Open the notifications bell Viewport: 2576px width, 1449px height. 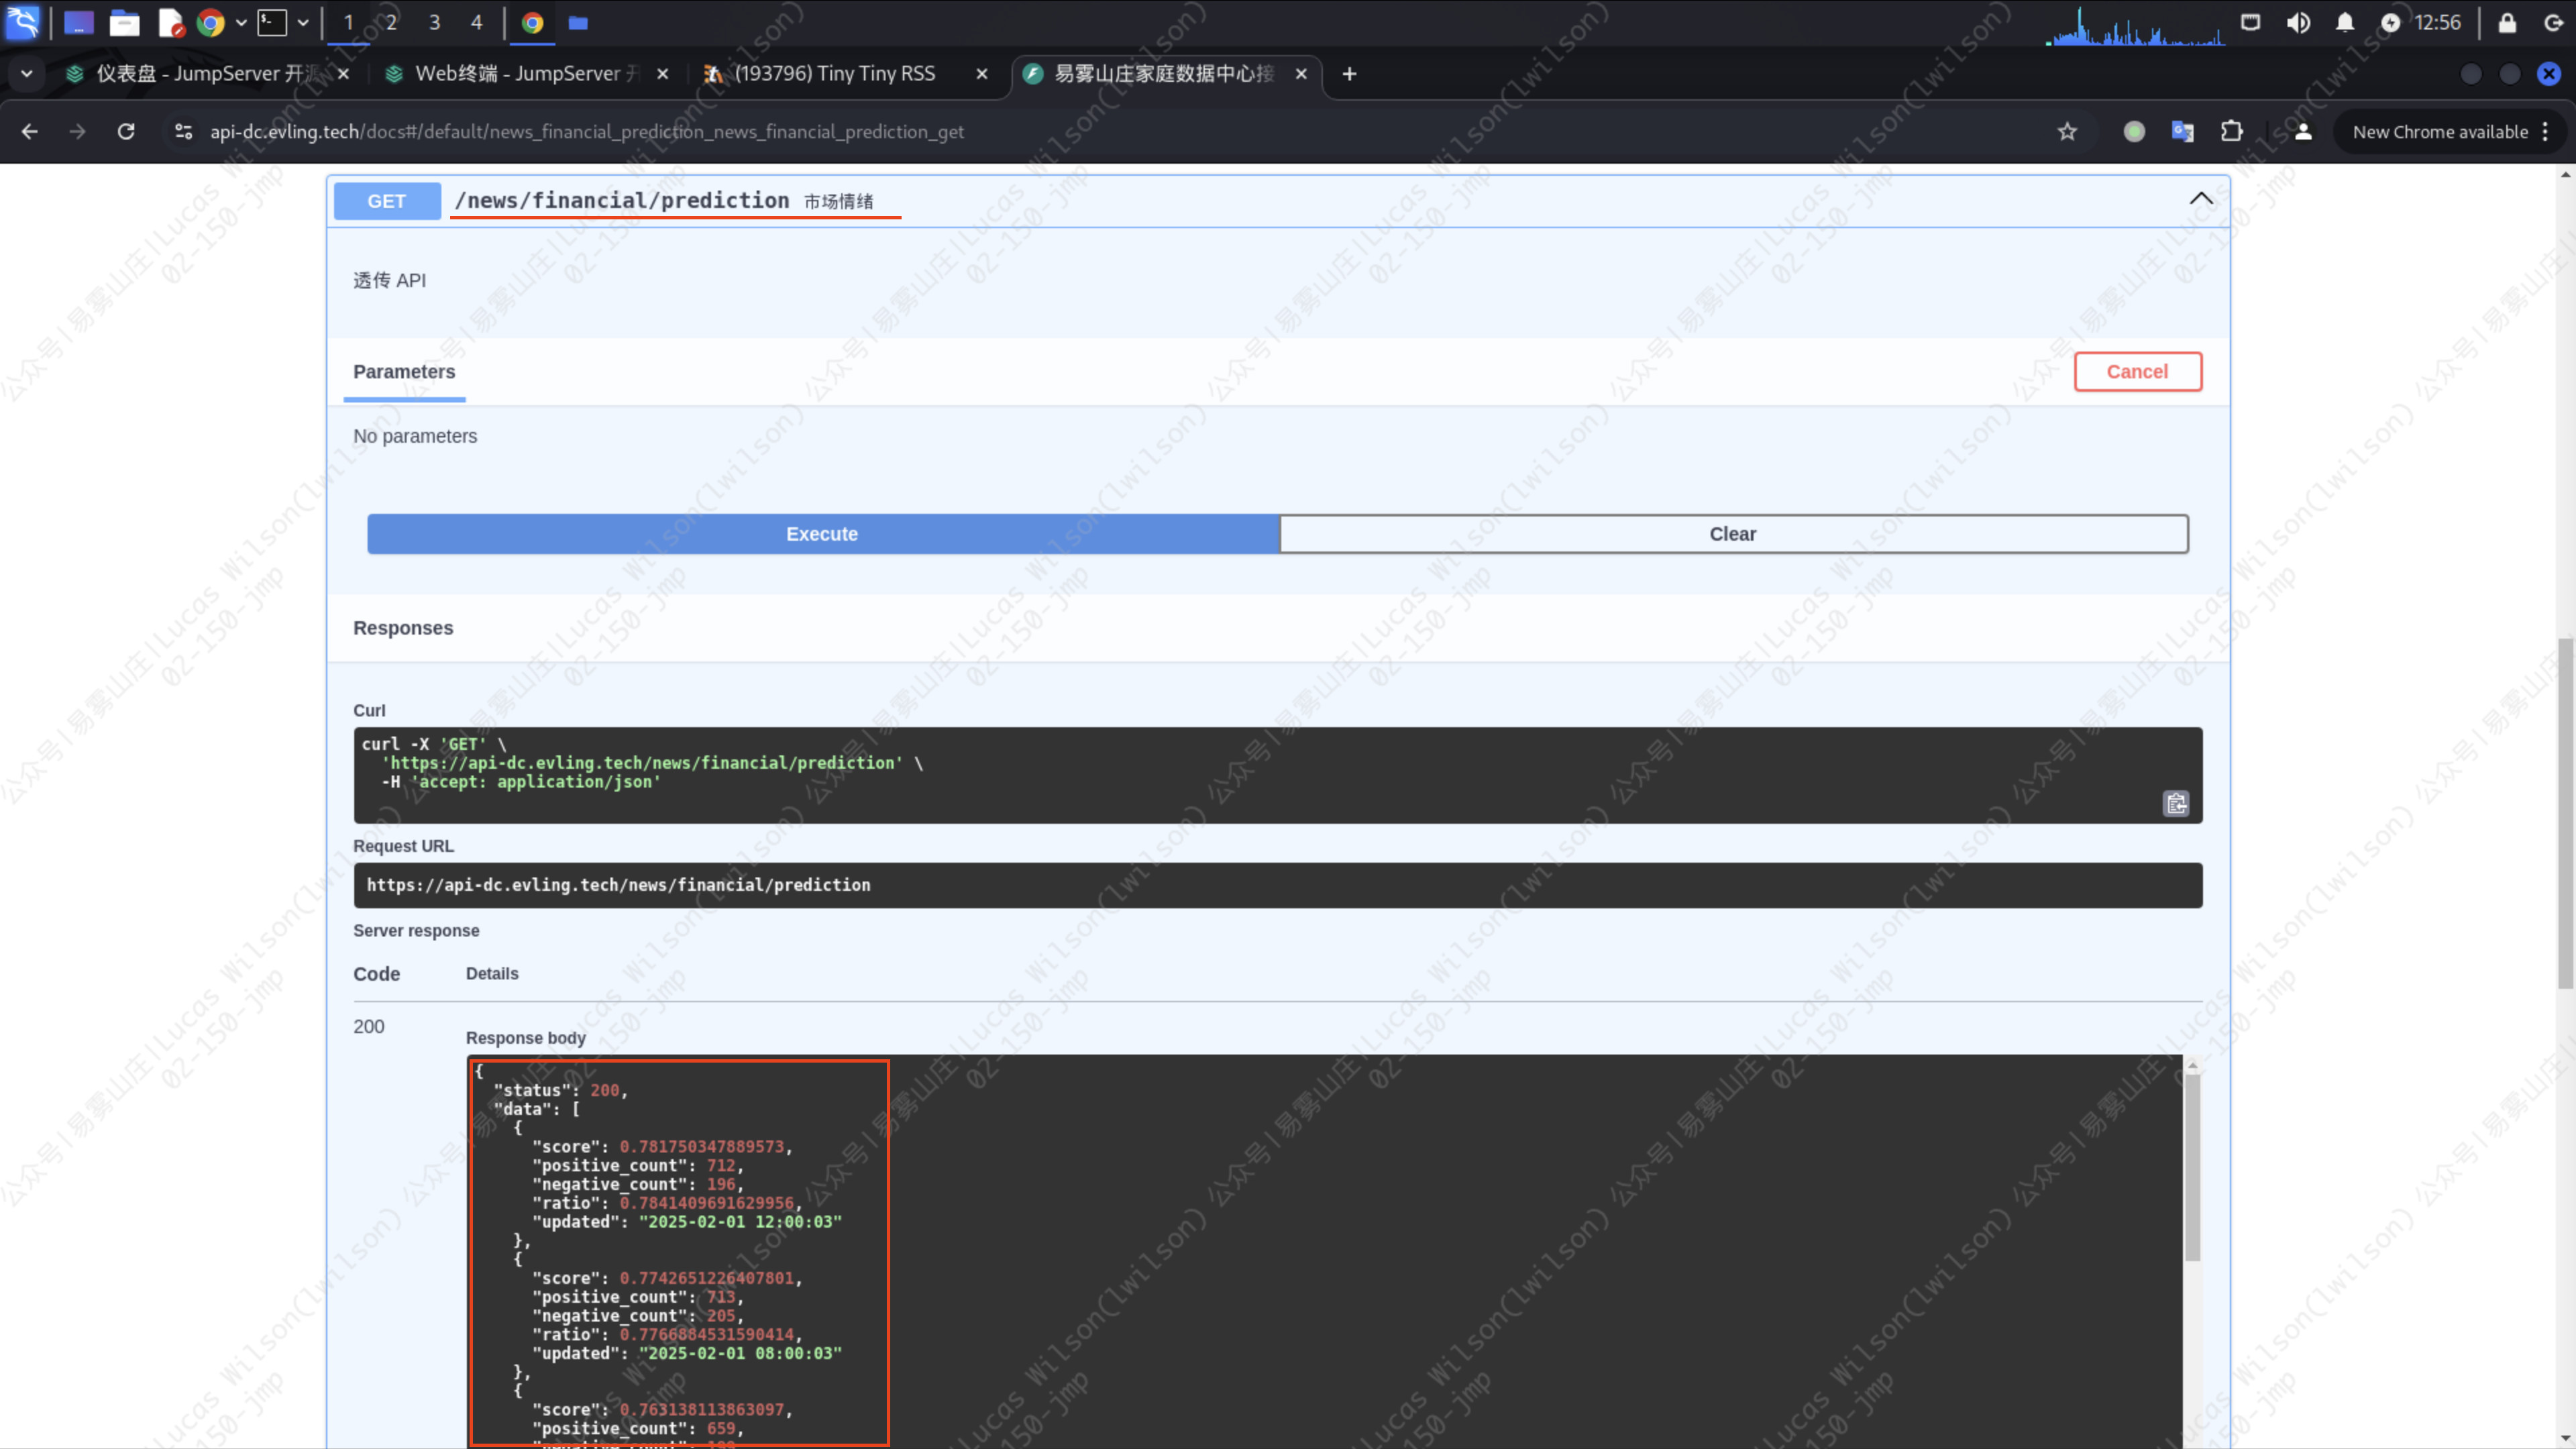[2344, 22]
